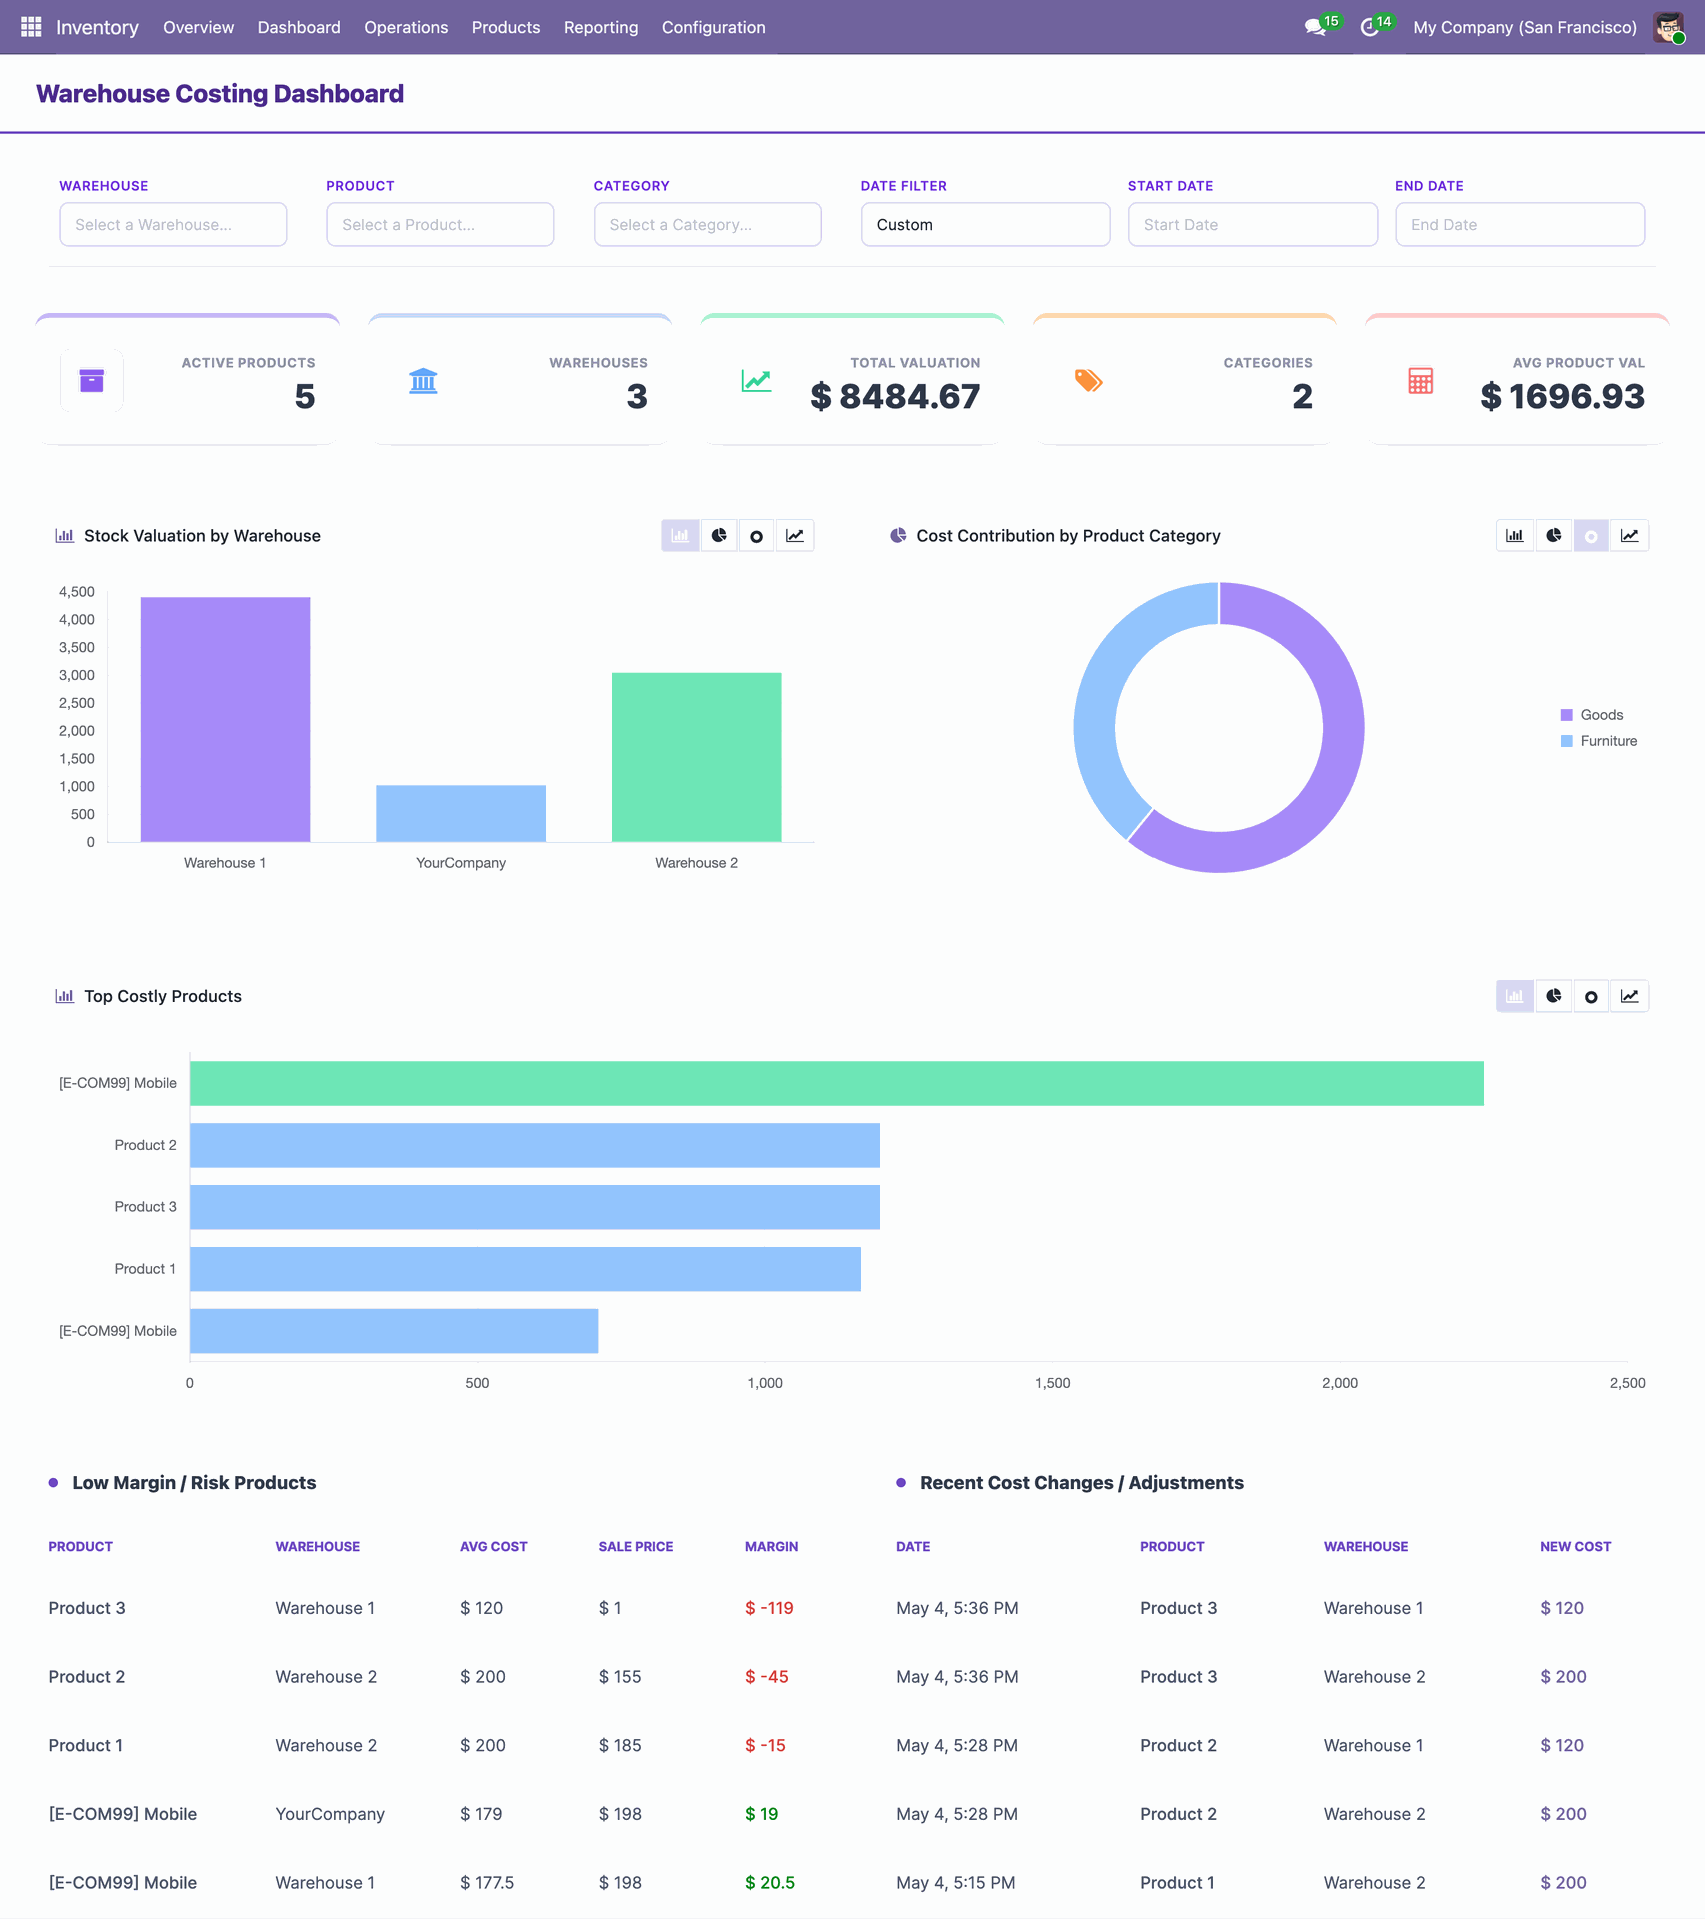
Task: Open the Select a Product dropdown
Action: (x=440, y=225)
